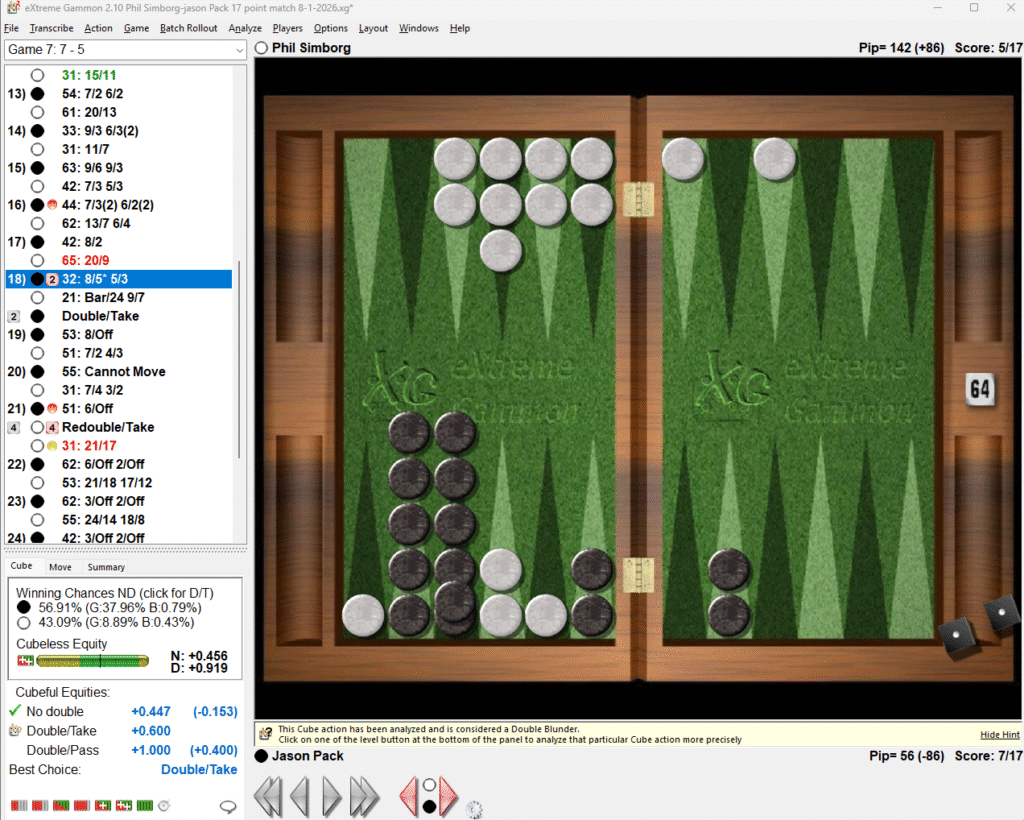Step back one move with single left arrow

pos(300,796)
